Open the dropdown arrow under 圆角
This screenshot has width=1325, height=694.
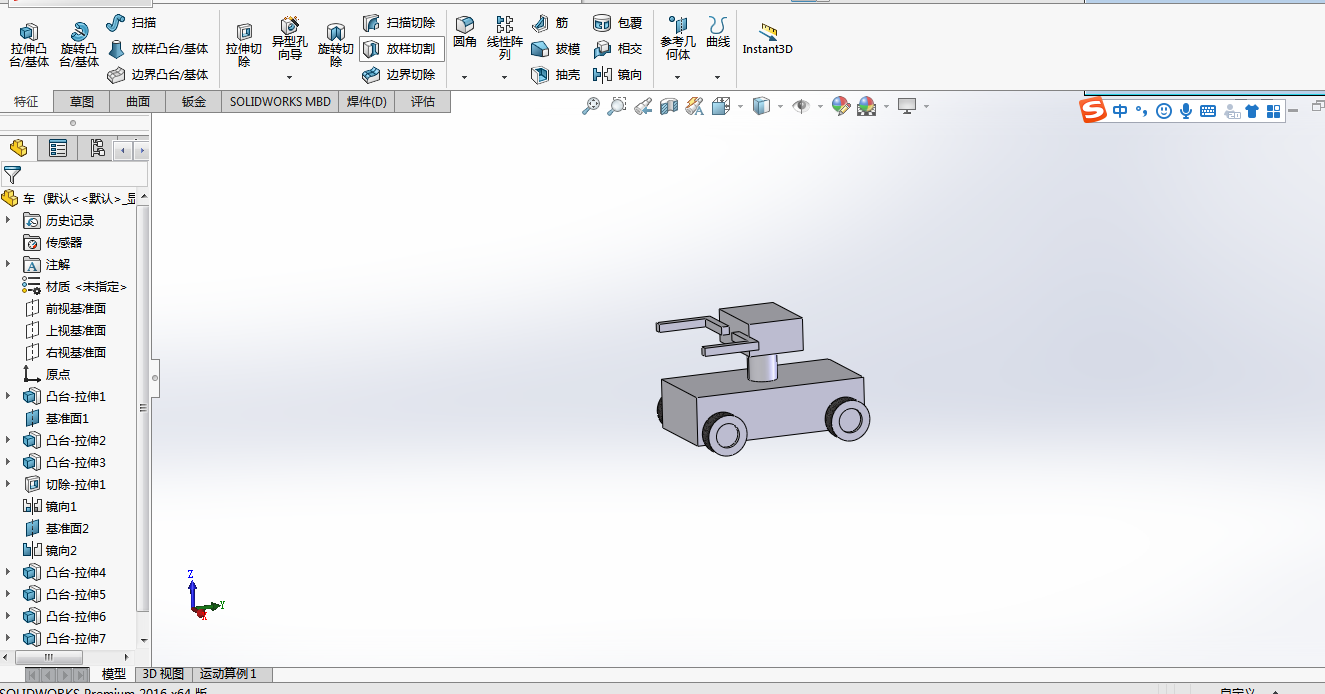[x=465, y=77]
